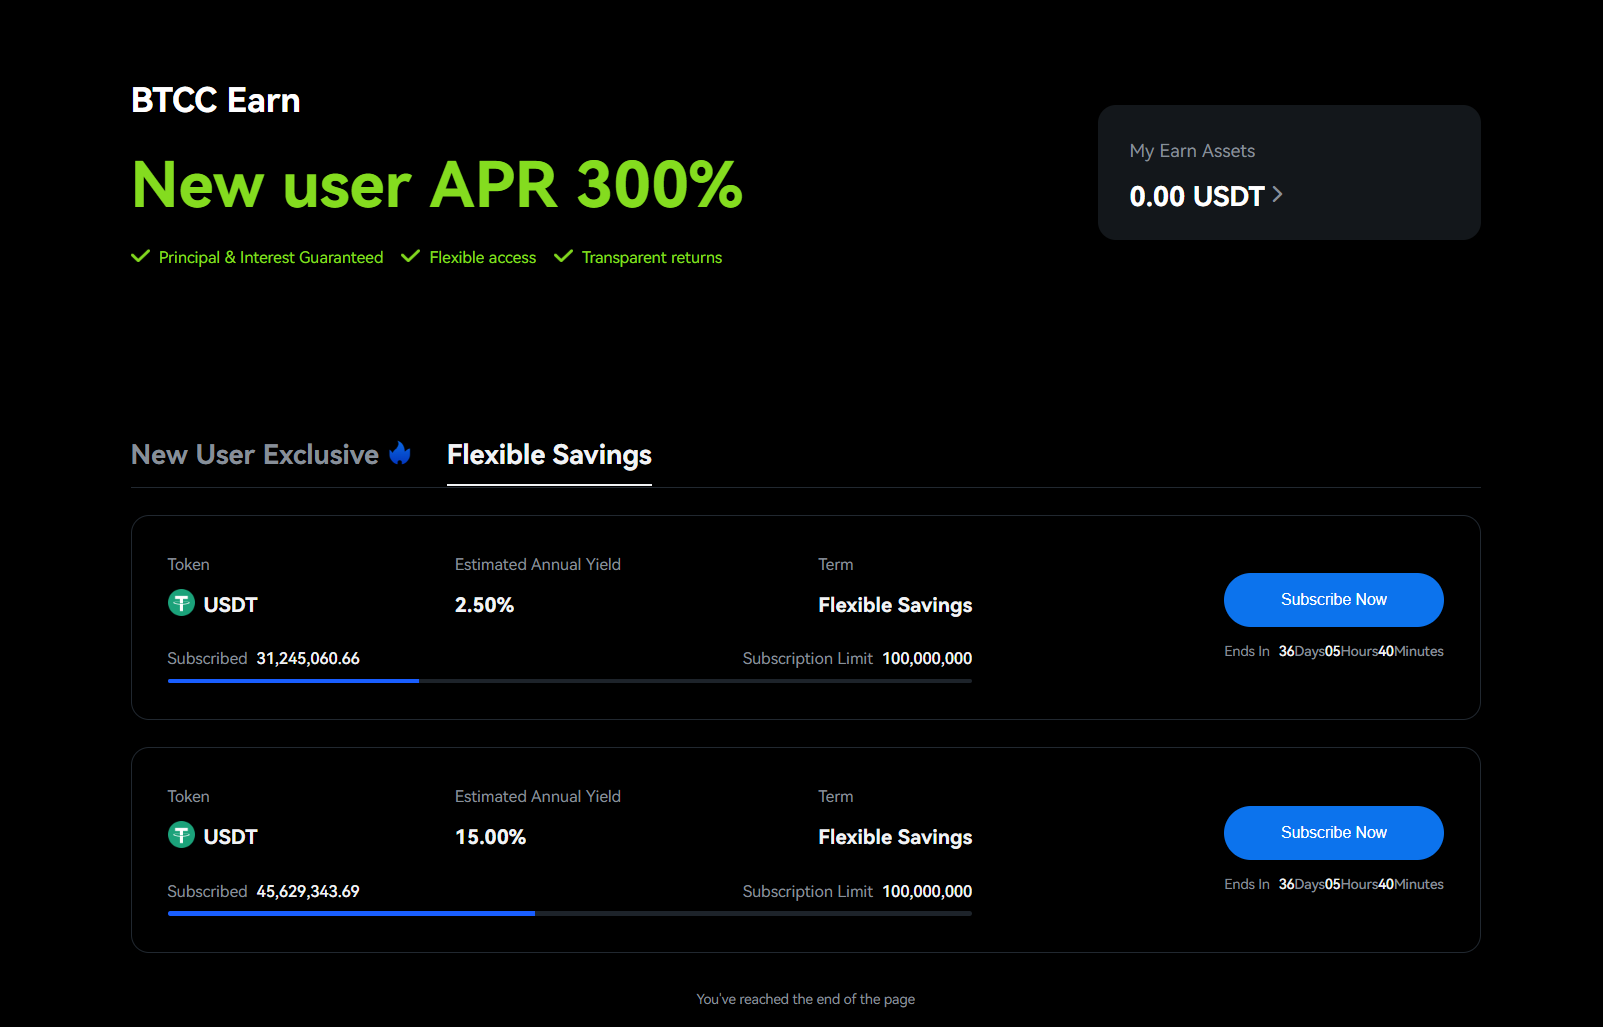Click the 31,245,060.66 subscribed amount
Screen dimensions: 1603x1027
tap(308, 658)
